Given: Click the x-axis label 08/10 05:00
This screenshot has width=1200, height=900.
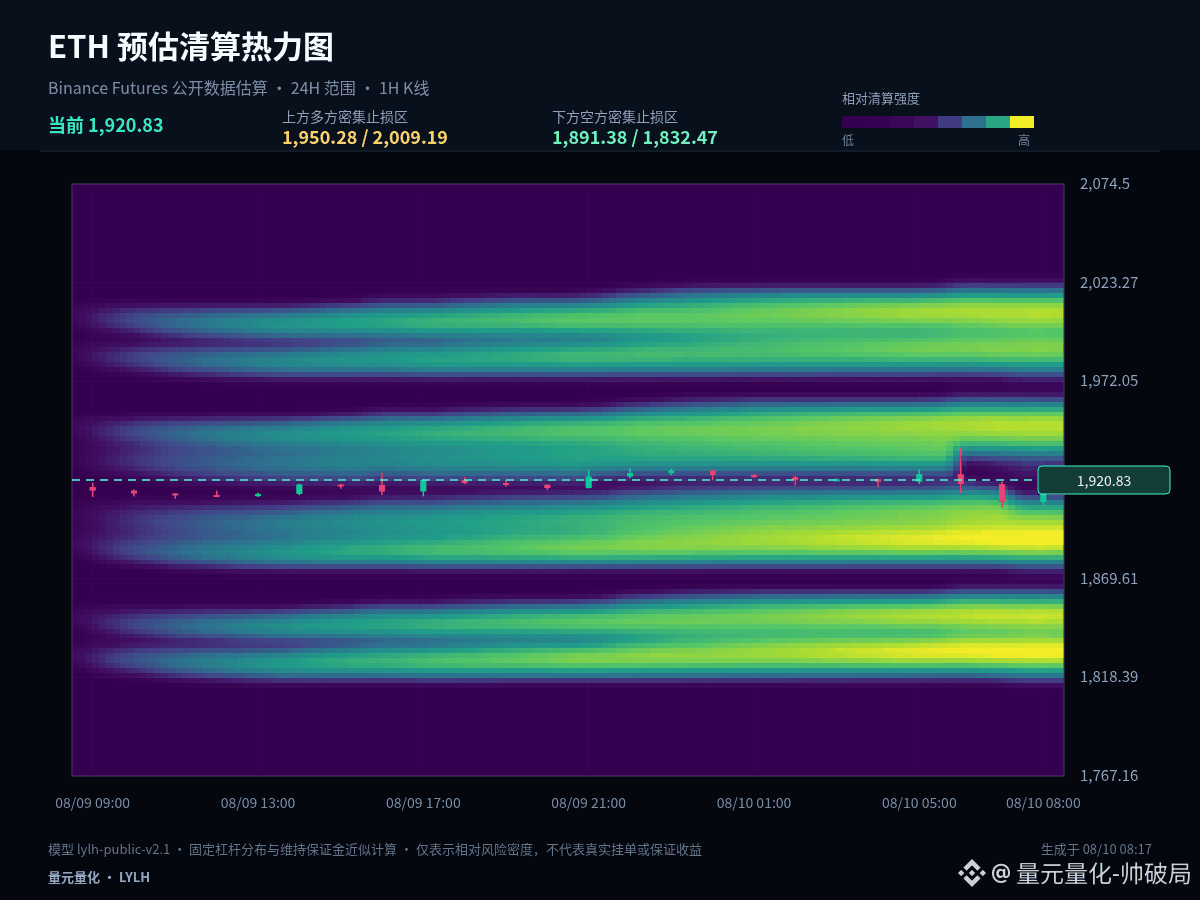Looking at the screenshot, I should (919, 803).
